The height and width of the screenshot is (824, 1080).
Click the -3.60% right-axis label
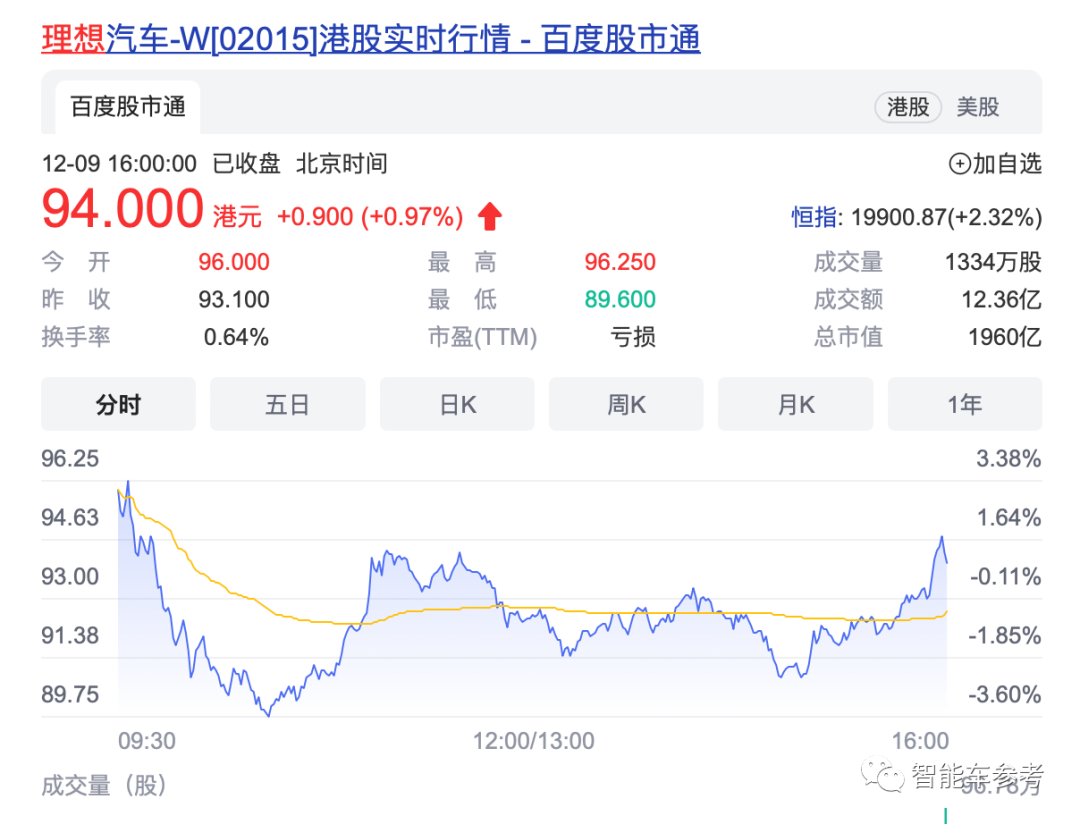(1005, 694)
